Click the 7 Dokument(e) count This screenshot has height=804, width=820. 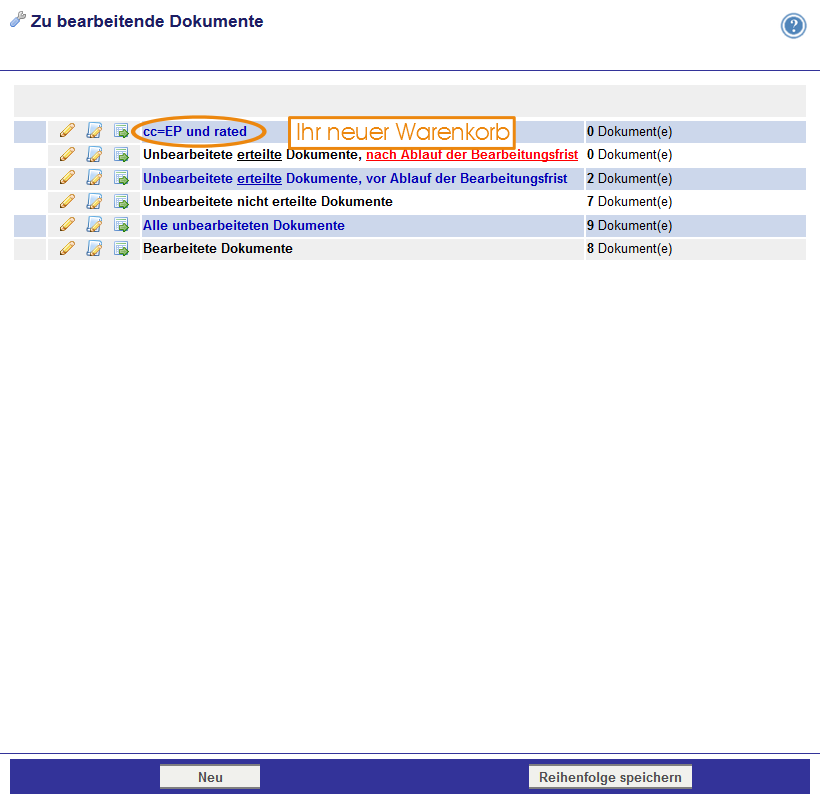pyautogui.click(x=629, y=201)
